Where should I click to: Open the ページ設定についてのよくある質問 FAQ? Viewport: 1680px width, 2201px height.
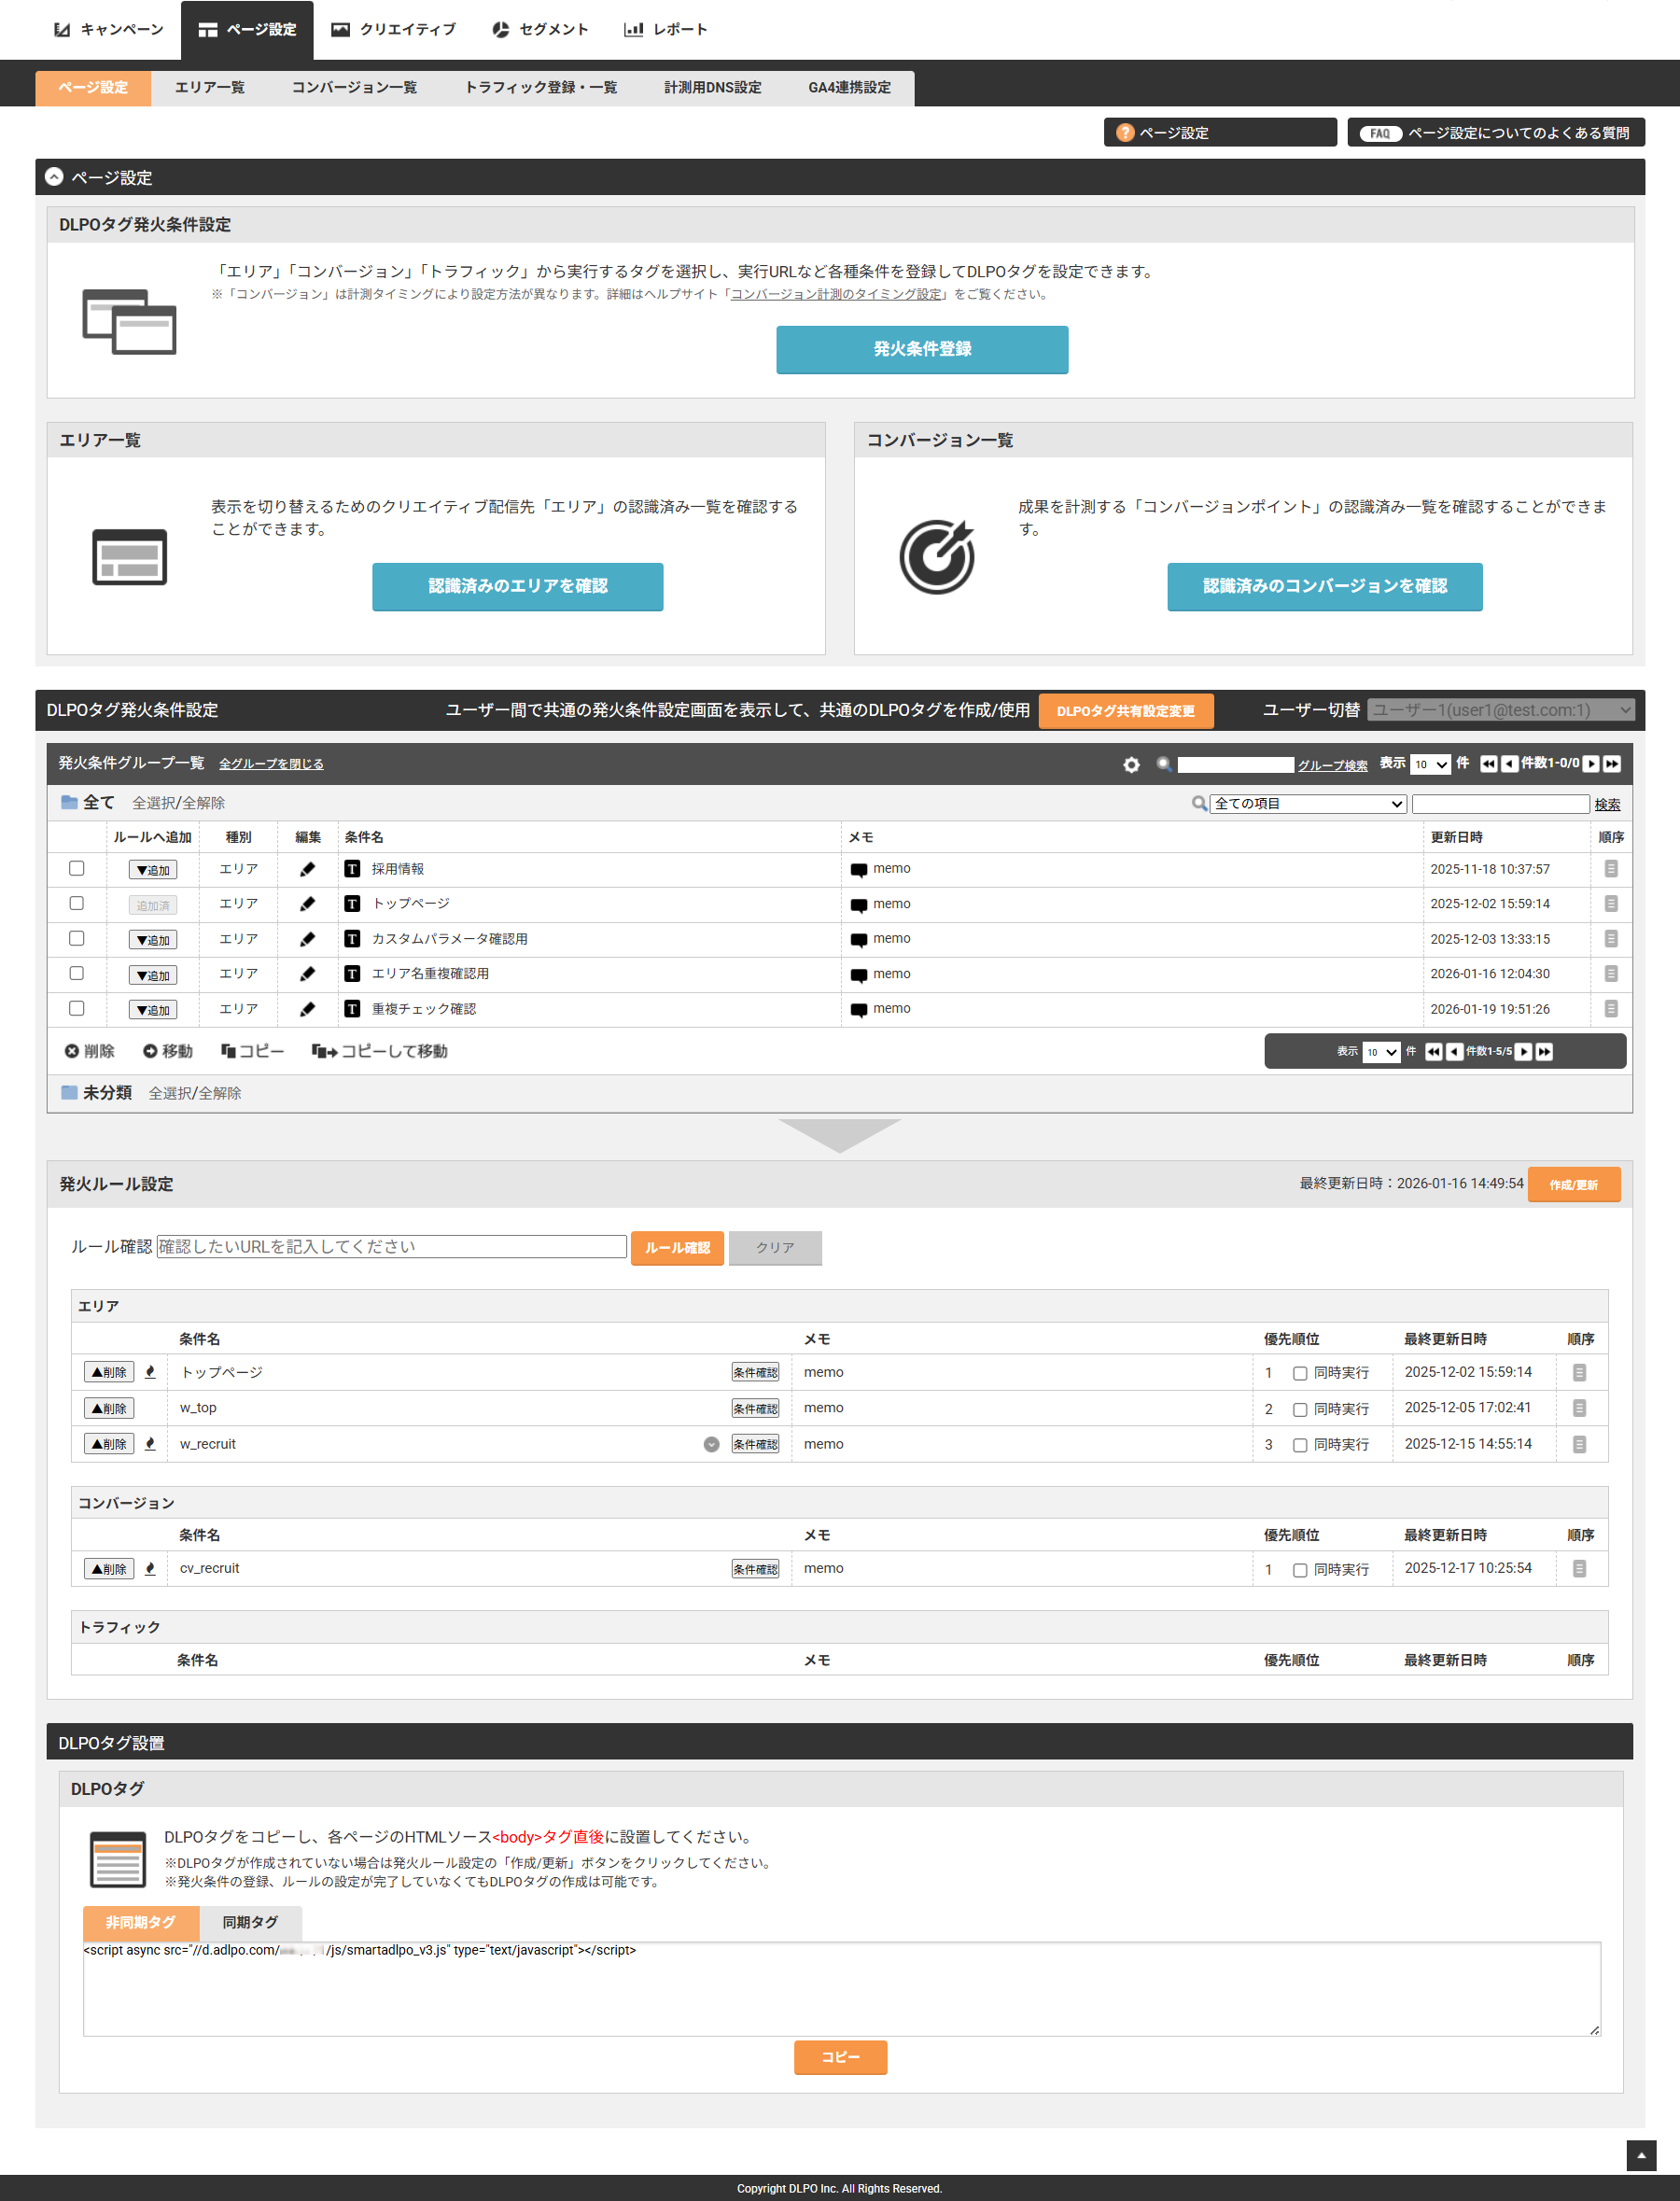1496,133
